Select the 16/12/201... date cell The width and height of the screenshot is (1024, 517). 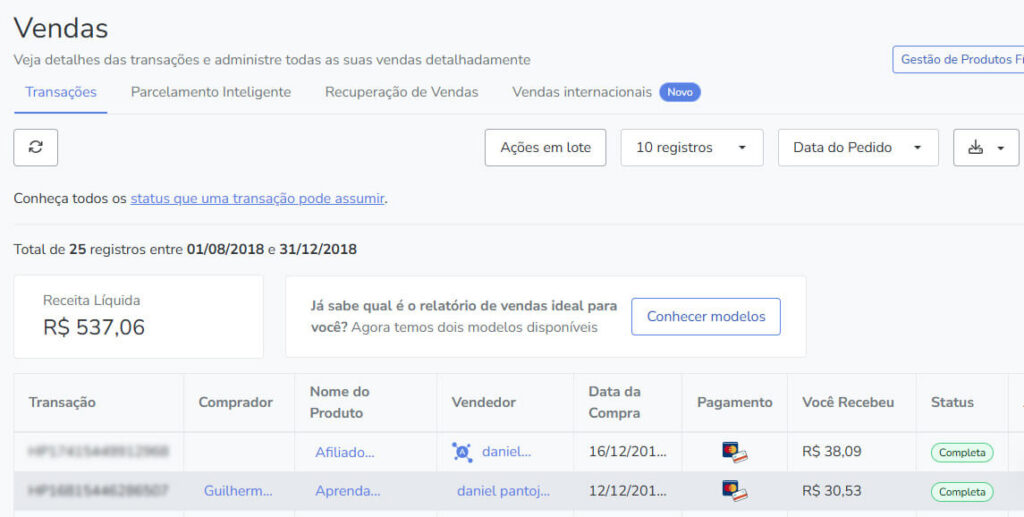(628, 452)
